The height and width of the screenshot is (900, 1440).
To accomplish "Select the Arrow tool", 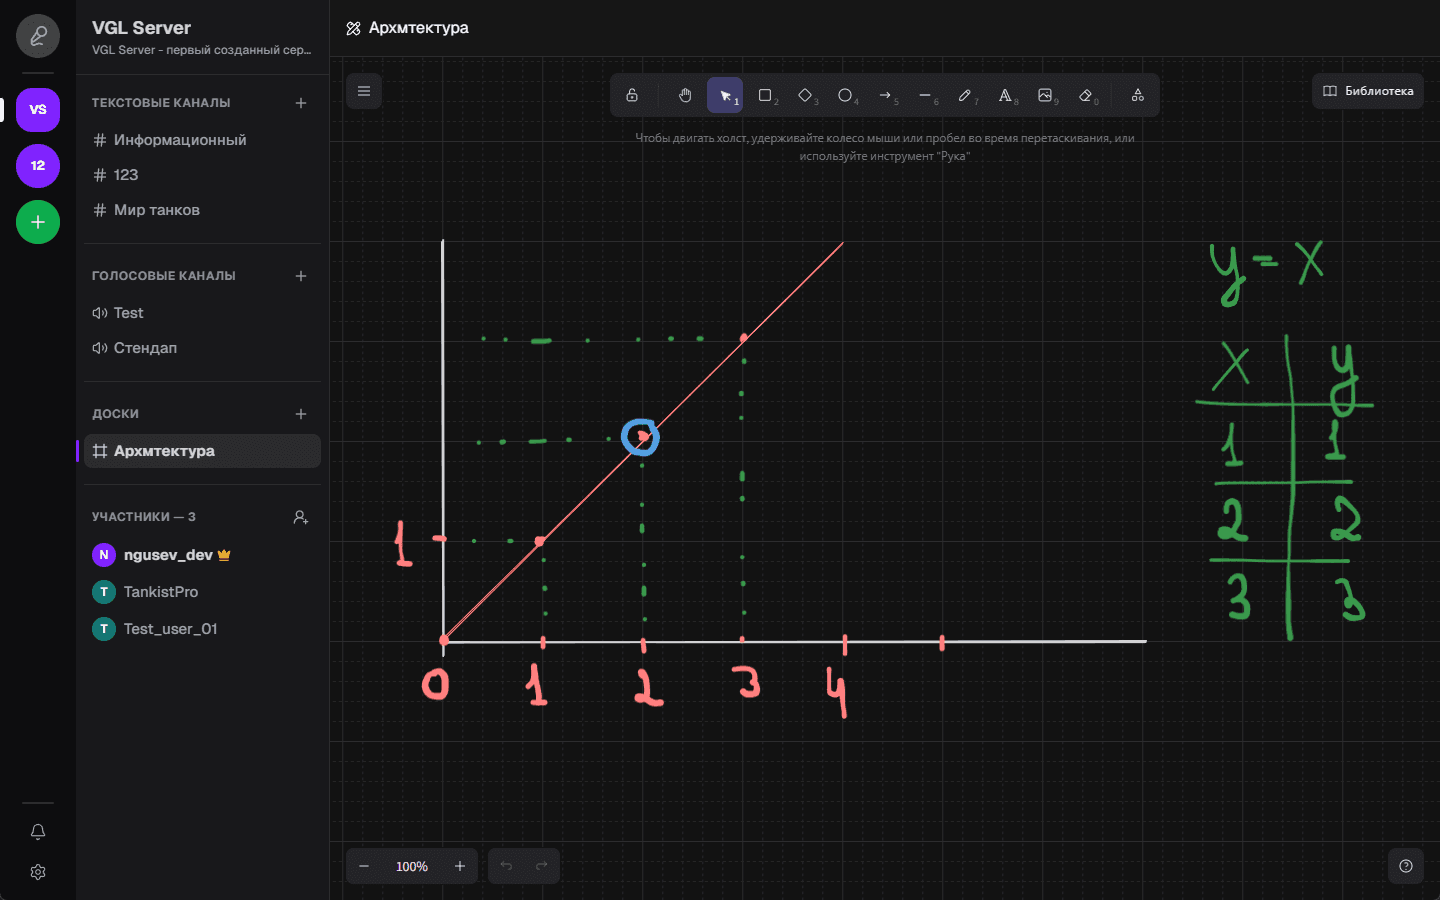I will tap(885, 95).
